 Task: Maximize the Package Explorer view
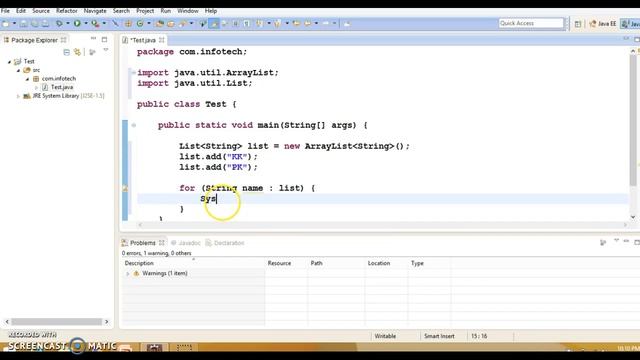[104, 40]
